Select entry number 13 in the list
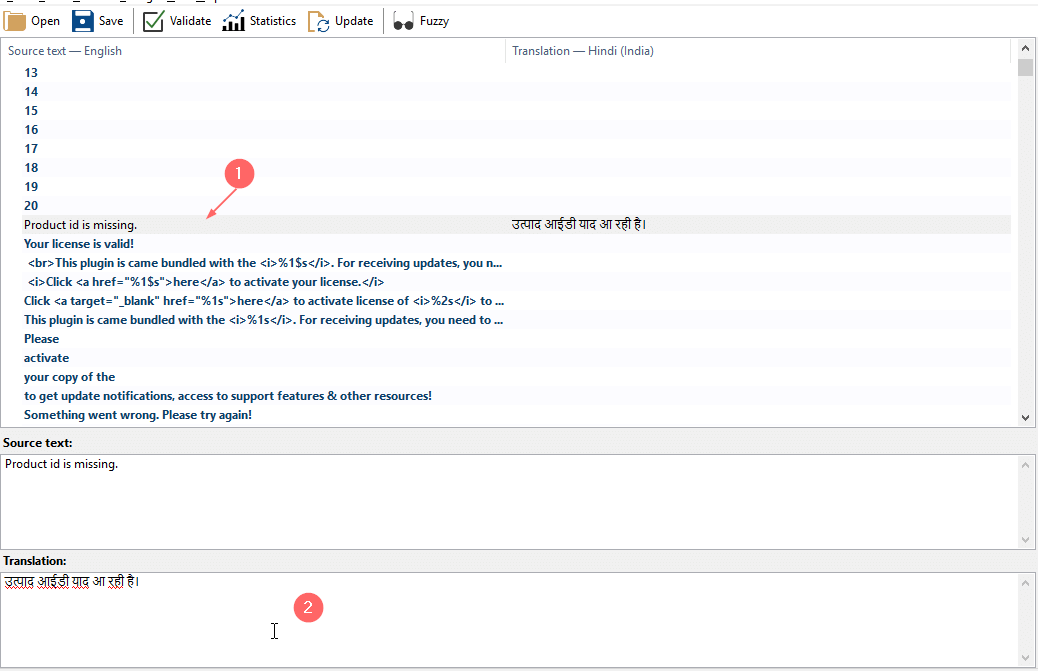This screenshot has height=671, width=1038. pyautogui.click(x=31, y=73)
